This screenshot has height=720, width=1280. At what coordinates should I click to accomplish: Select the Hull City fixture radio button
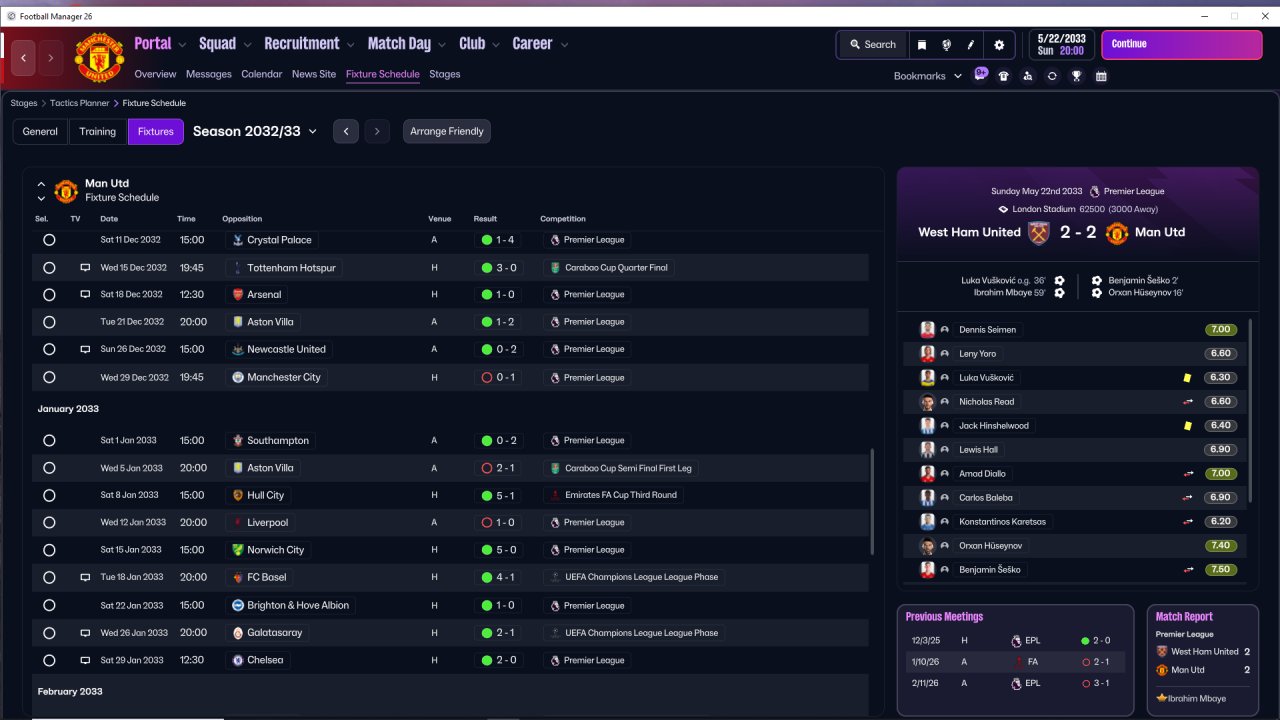[49, 495]
